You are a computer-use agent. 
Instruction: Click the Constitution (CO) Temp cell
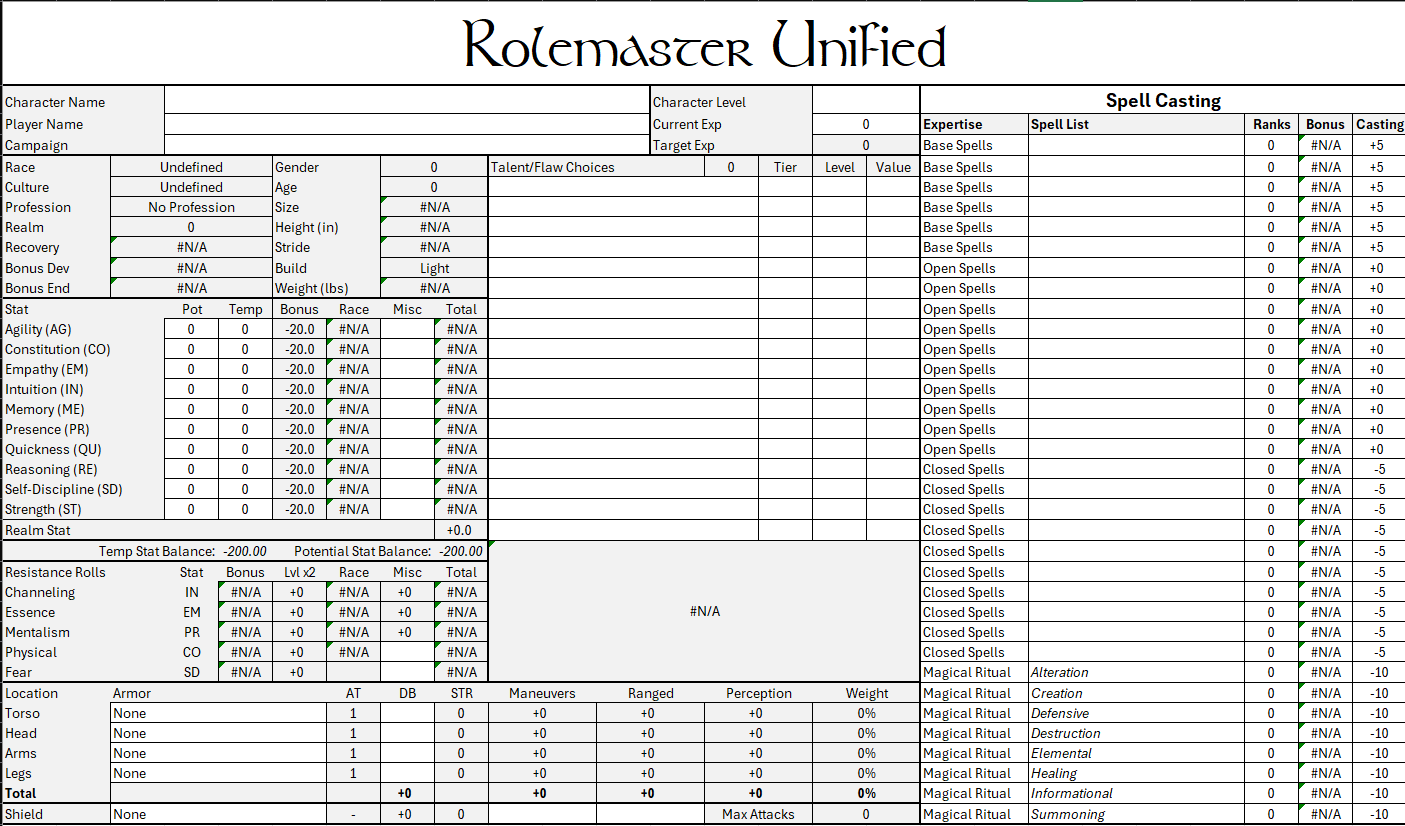click(x=245, y=349)
